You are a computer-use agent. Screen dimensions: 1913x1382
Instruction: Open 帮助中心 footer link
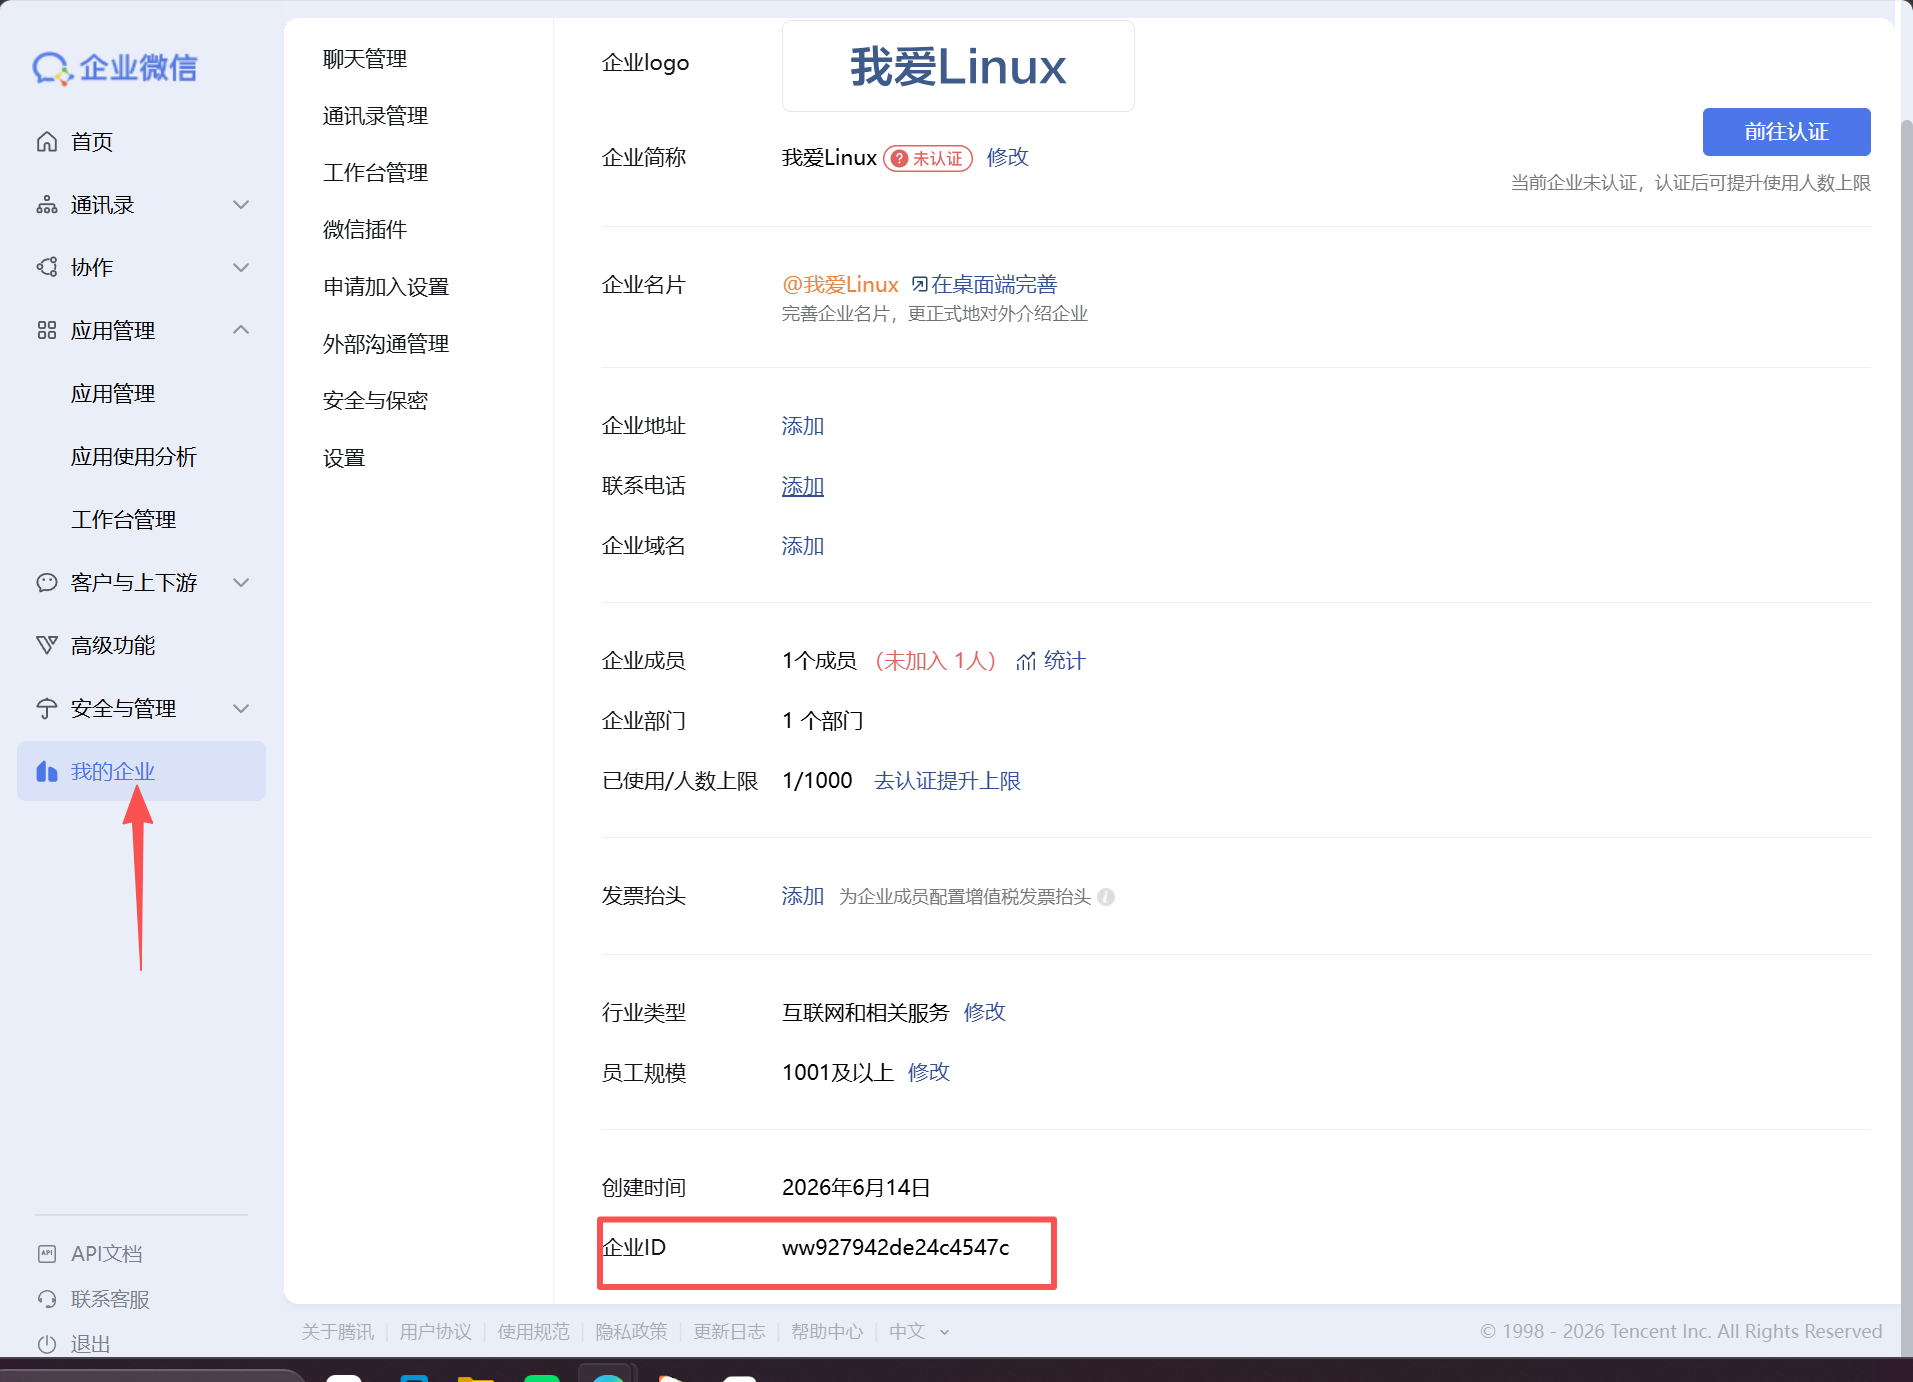[x=828, y=1332]
